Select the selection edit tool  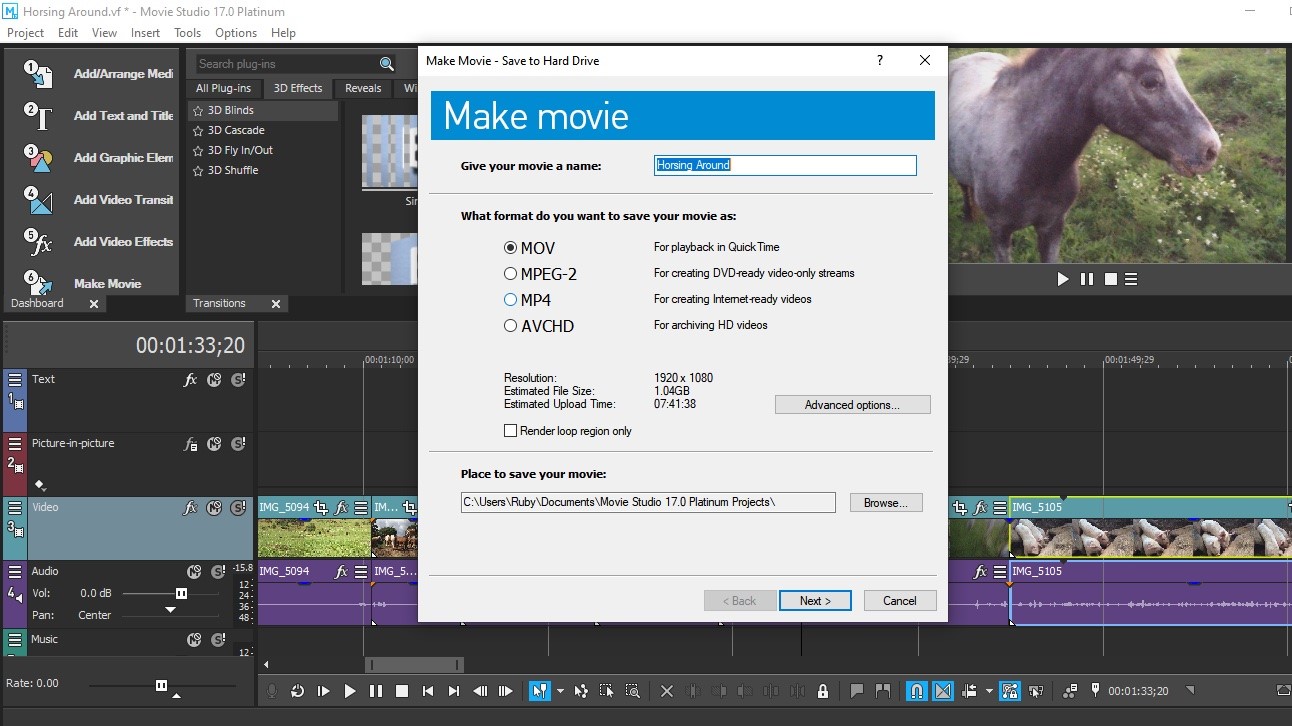click(x=607, y=691)
